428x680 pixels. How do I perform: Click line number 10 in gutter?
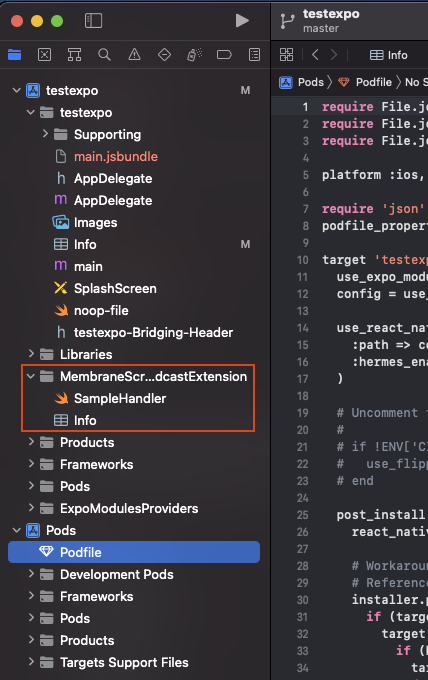(x=302, y=260)
